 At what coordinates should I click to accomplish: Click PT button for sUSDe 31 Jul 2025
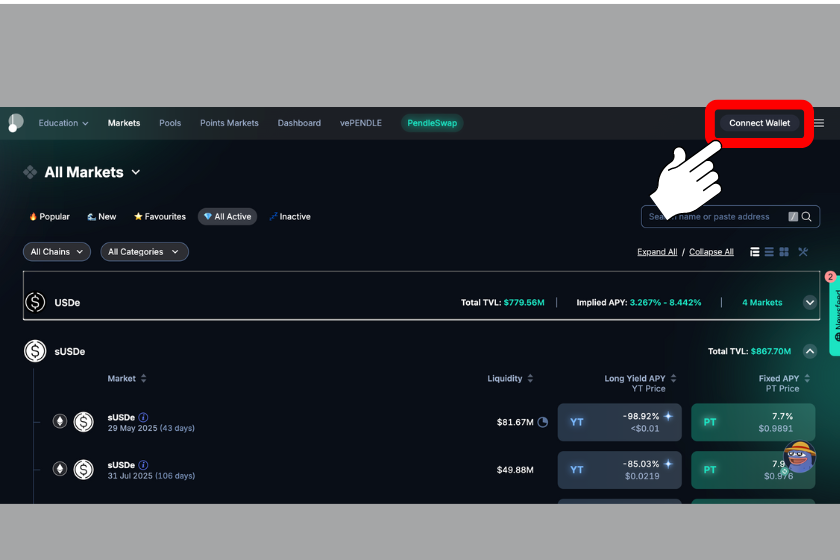[753, 470]
